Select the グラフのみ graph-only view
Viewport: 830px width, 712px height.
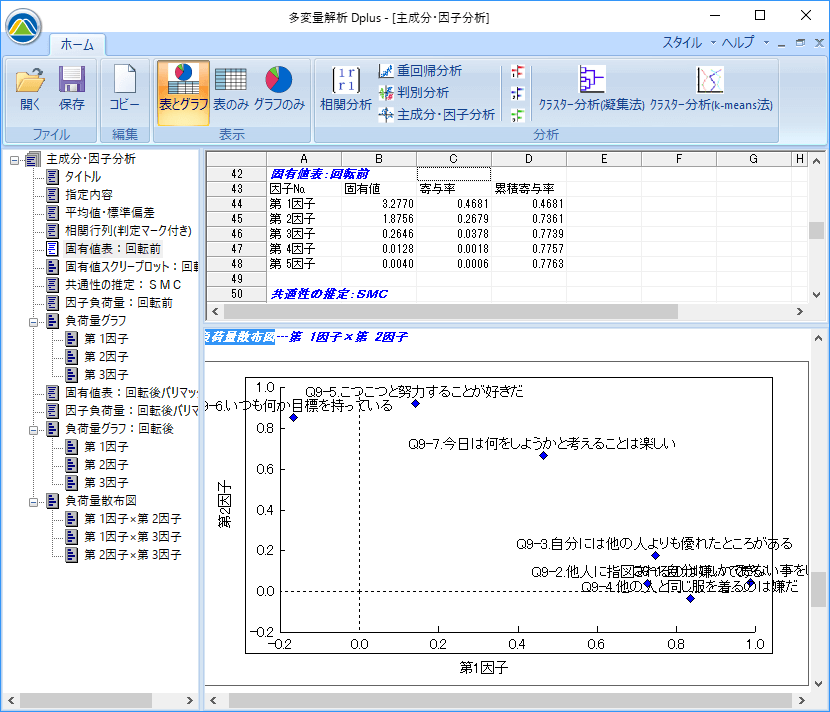pos(279,87)
